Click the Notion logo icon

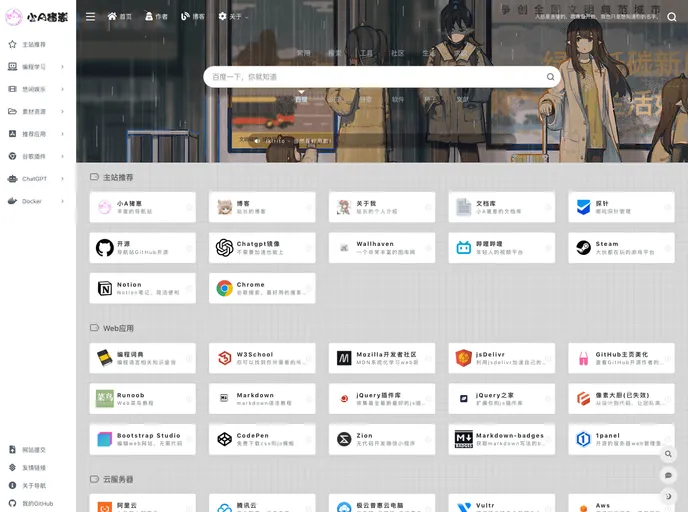tap(104, 288)
